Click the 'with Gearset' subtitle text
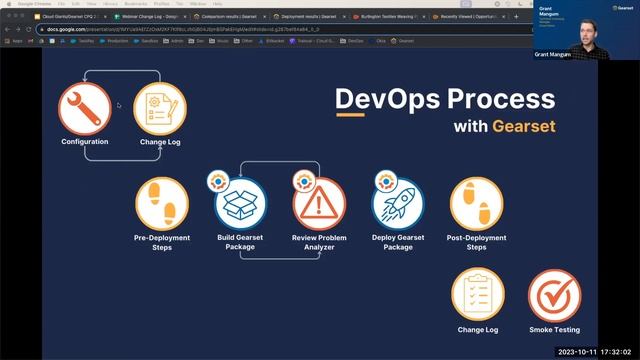The width and height of the screenshot is (640, 360). (504, 126)
